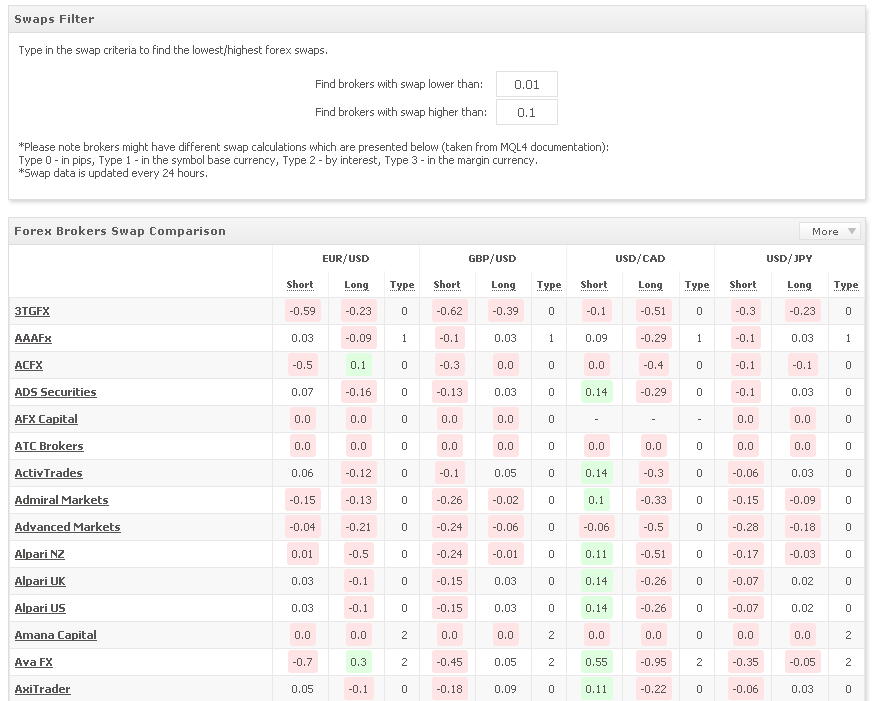This screenshot has height=701, width=875.
Task: Open the Alpari UK broker link
Action: pyautogui.click(x=40, y=581)
